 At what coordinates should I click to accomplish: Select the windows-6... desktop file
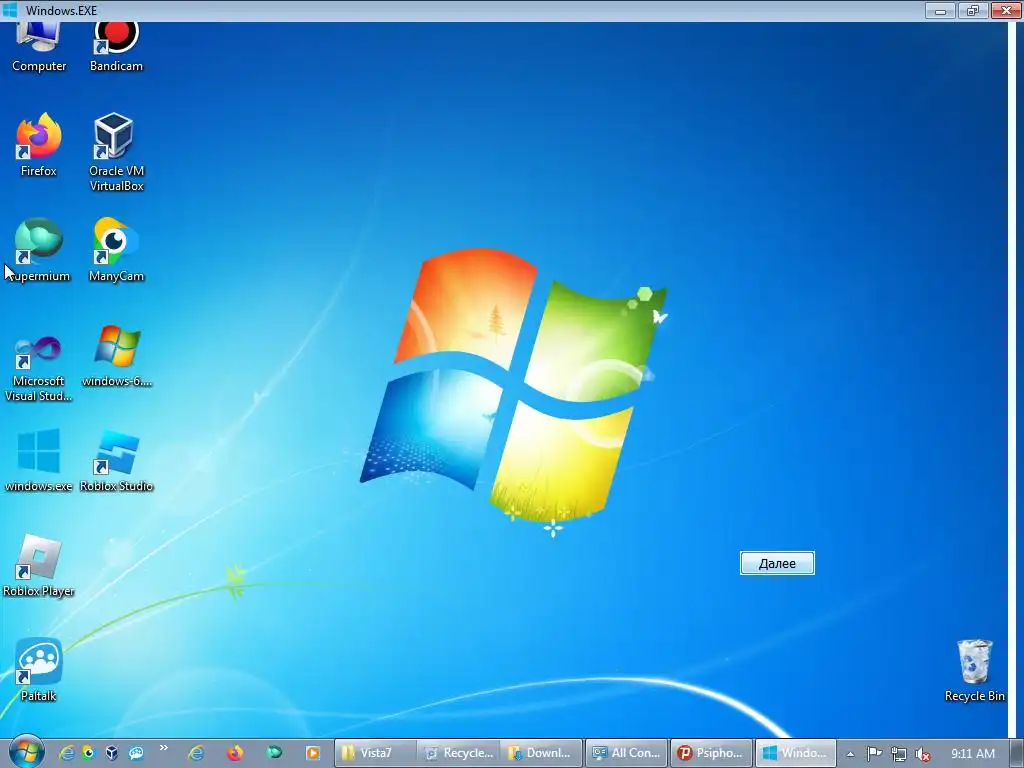tap(116, 355)
